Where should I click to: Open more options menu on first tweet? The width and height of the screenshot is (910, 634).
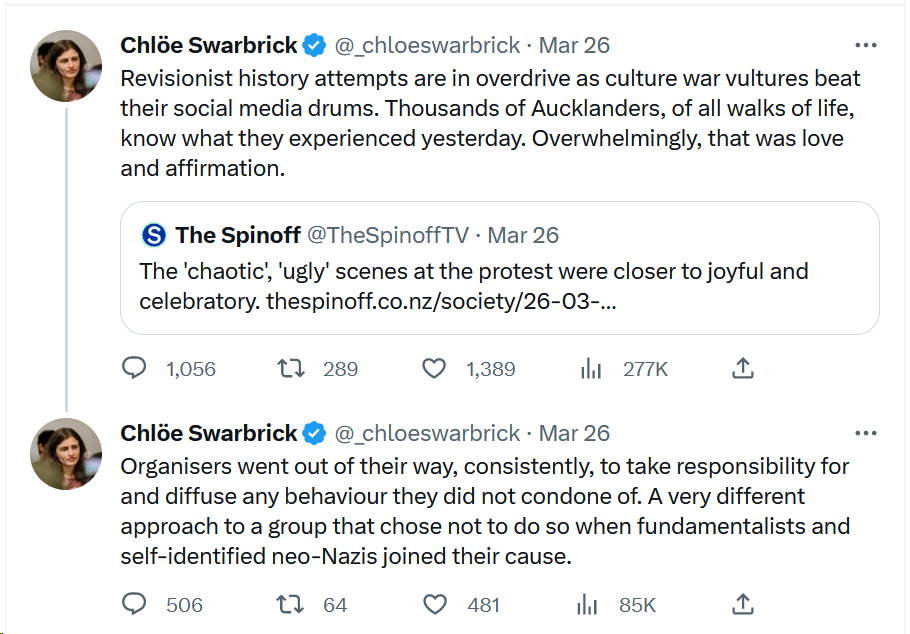click(x=866, y=45)
